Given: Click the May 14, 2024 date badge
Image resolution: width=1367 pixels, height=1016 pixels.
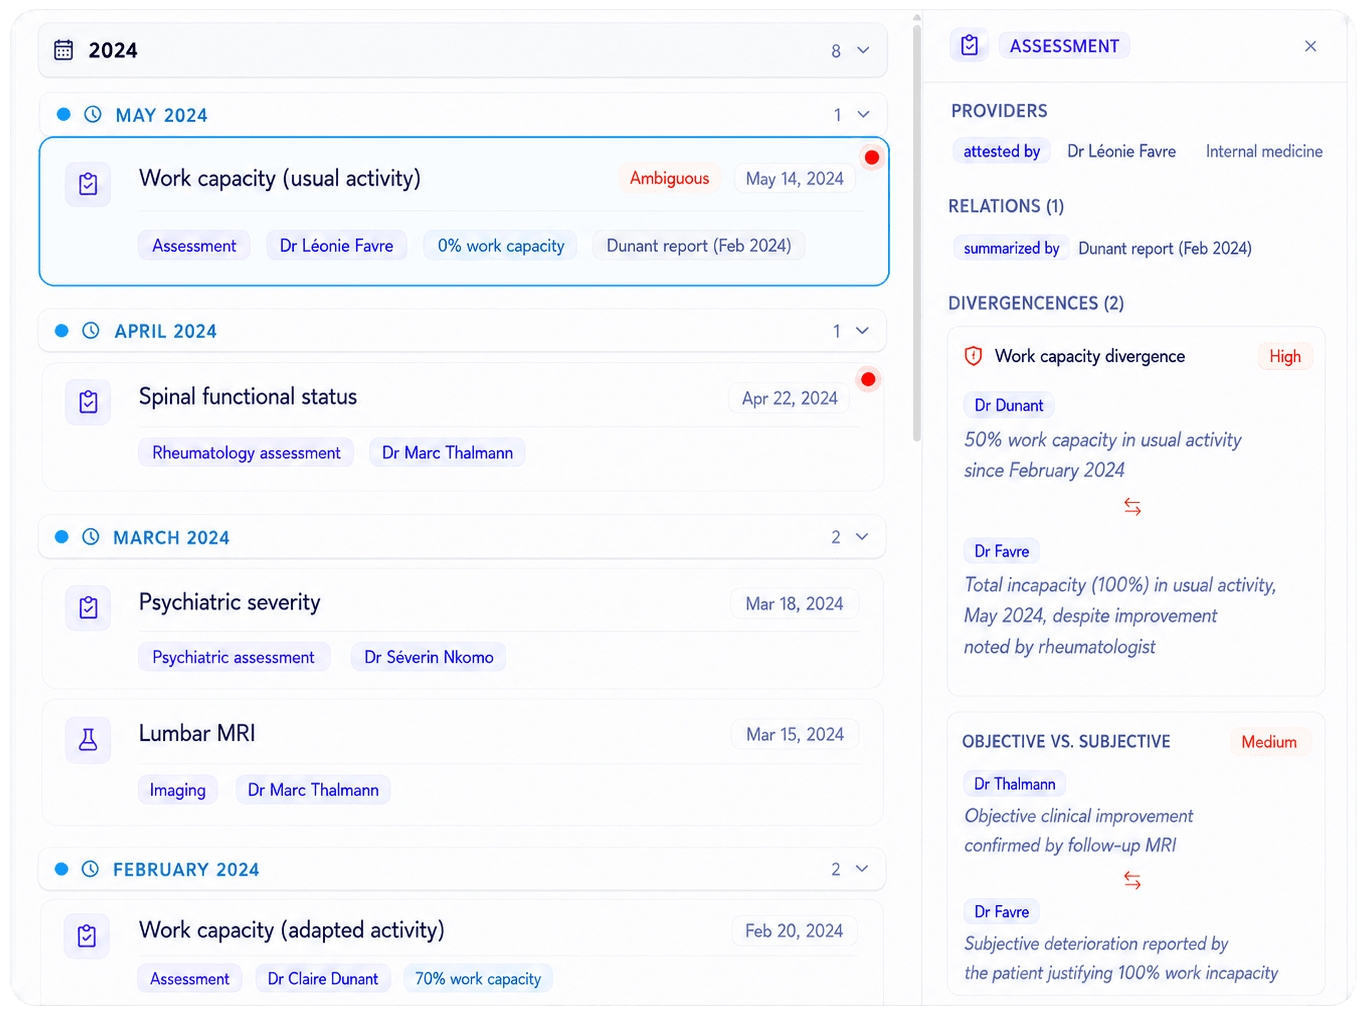Looking at the screenshot, I should [x=795, y=178].
